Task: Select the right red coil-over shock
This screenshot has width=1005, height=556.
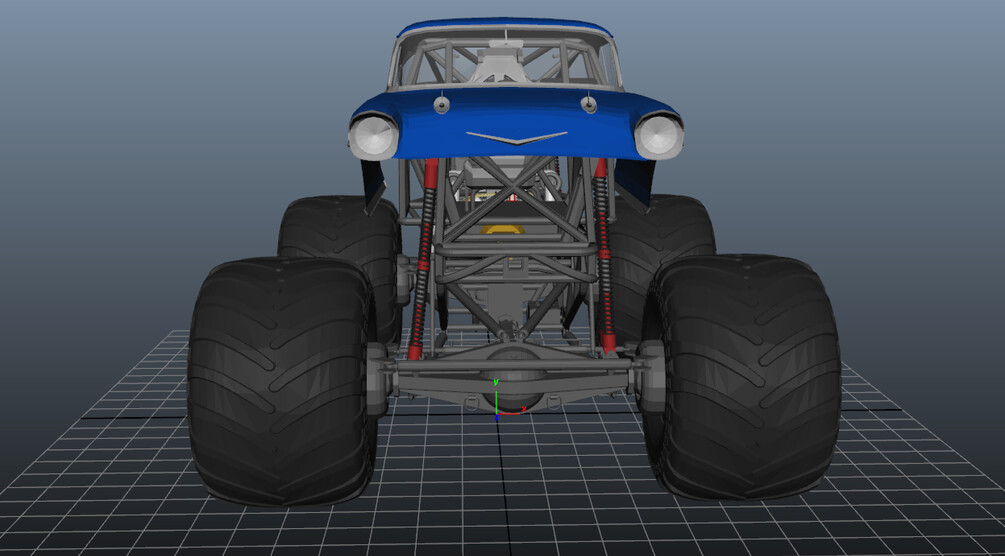Action: pyautogui.click(x=603, y=255)
